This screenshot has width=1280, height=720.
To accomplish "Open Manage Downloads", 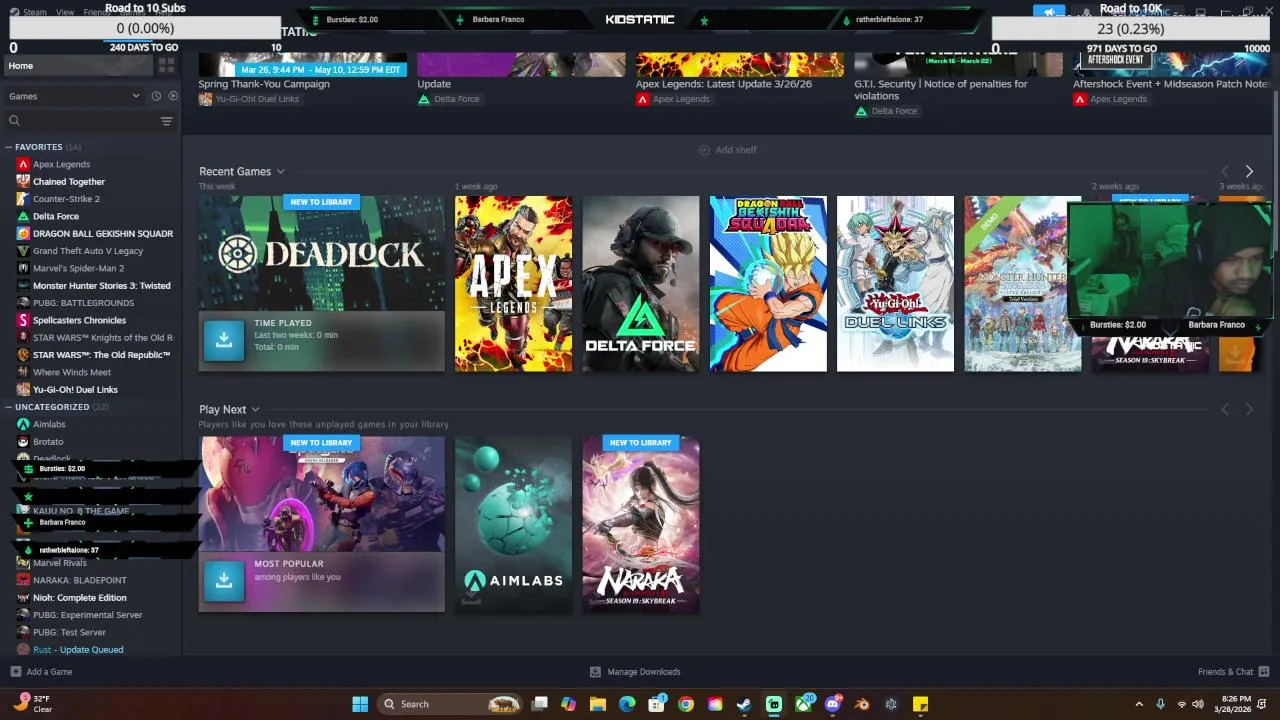I will [635, 672].
